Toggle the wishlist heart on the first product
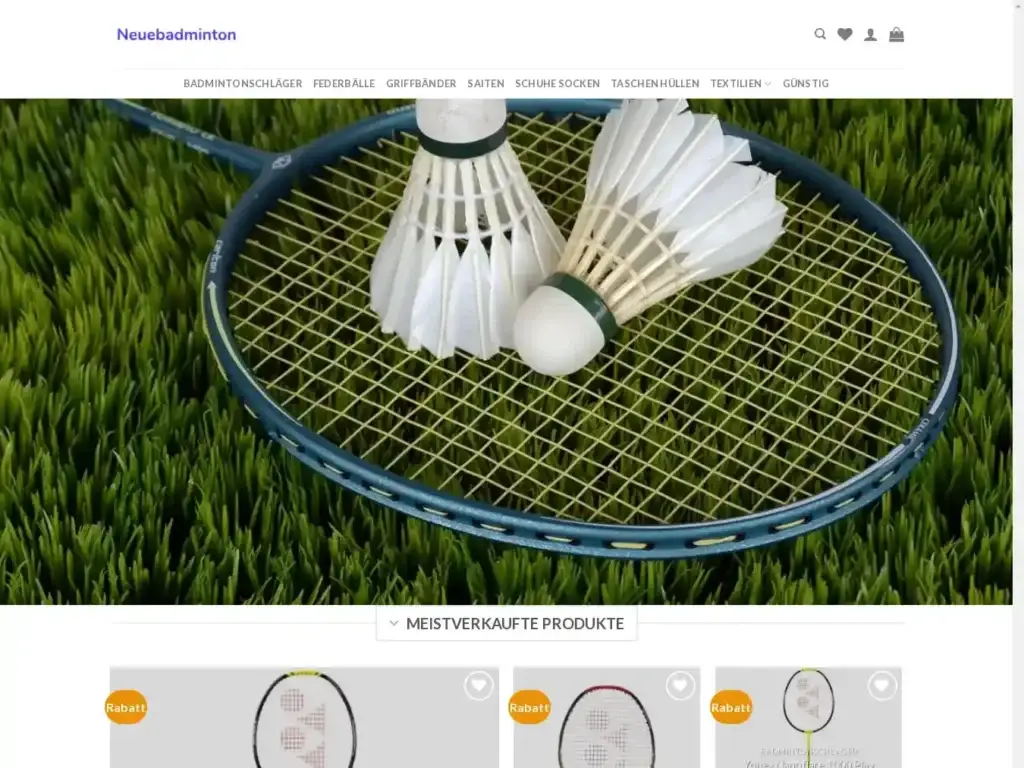This screenshot has width=1024, height=768. (x=479, y=686)
